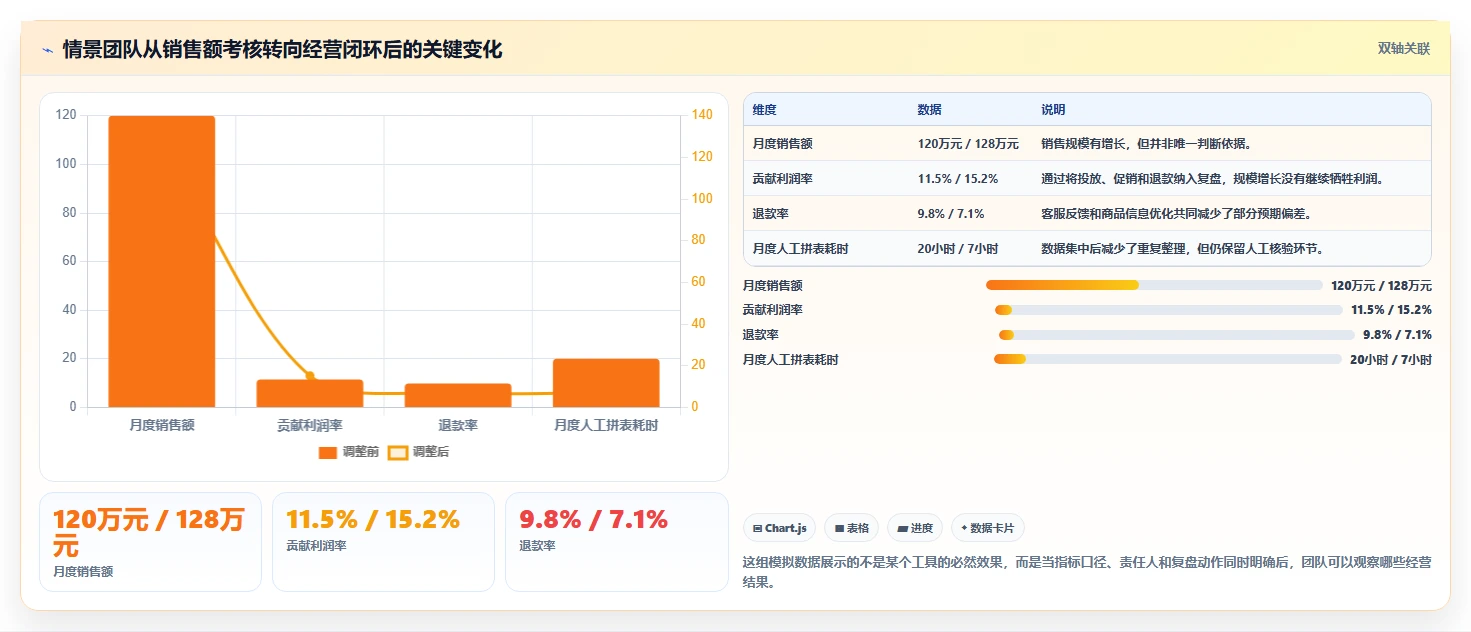Click the 月度销售额 progress bar
The height and width of the screenshot is (632, 1471).
tap(1154, 285)
